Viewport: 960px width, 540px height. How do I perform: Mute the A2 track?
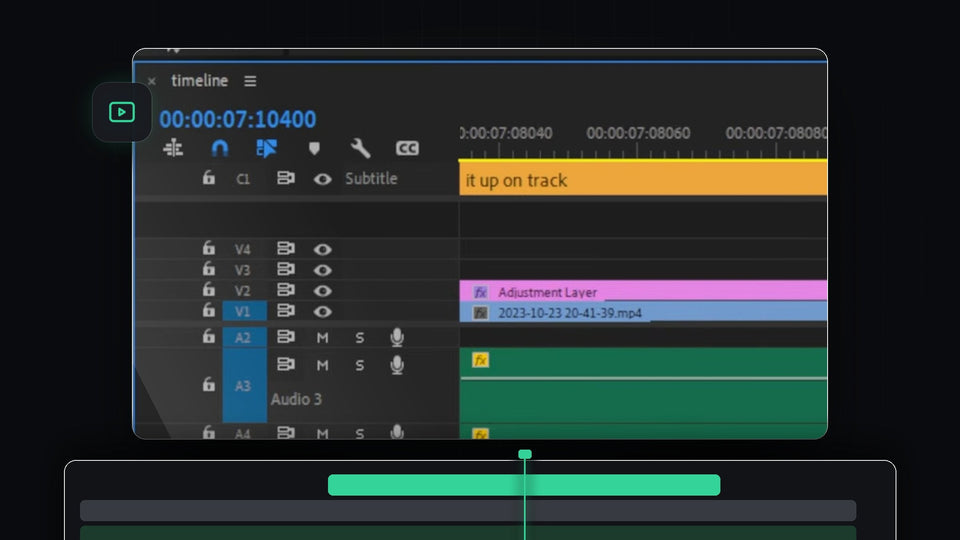coord(323,337)
